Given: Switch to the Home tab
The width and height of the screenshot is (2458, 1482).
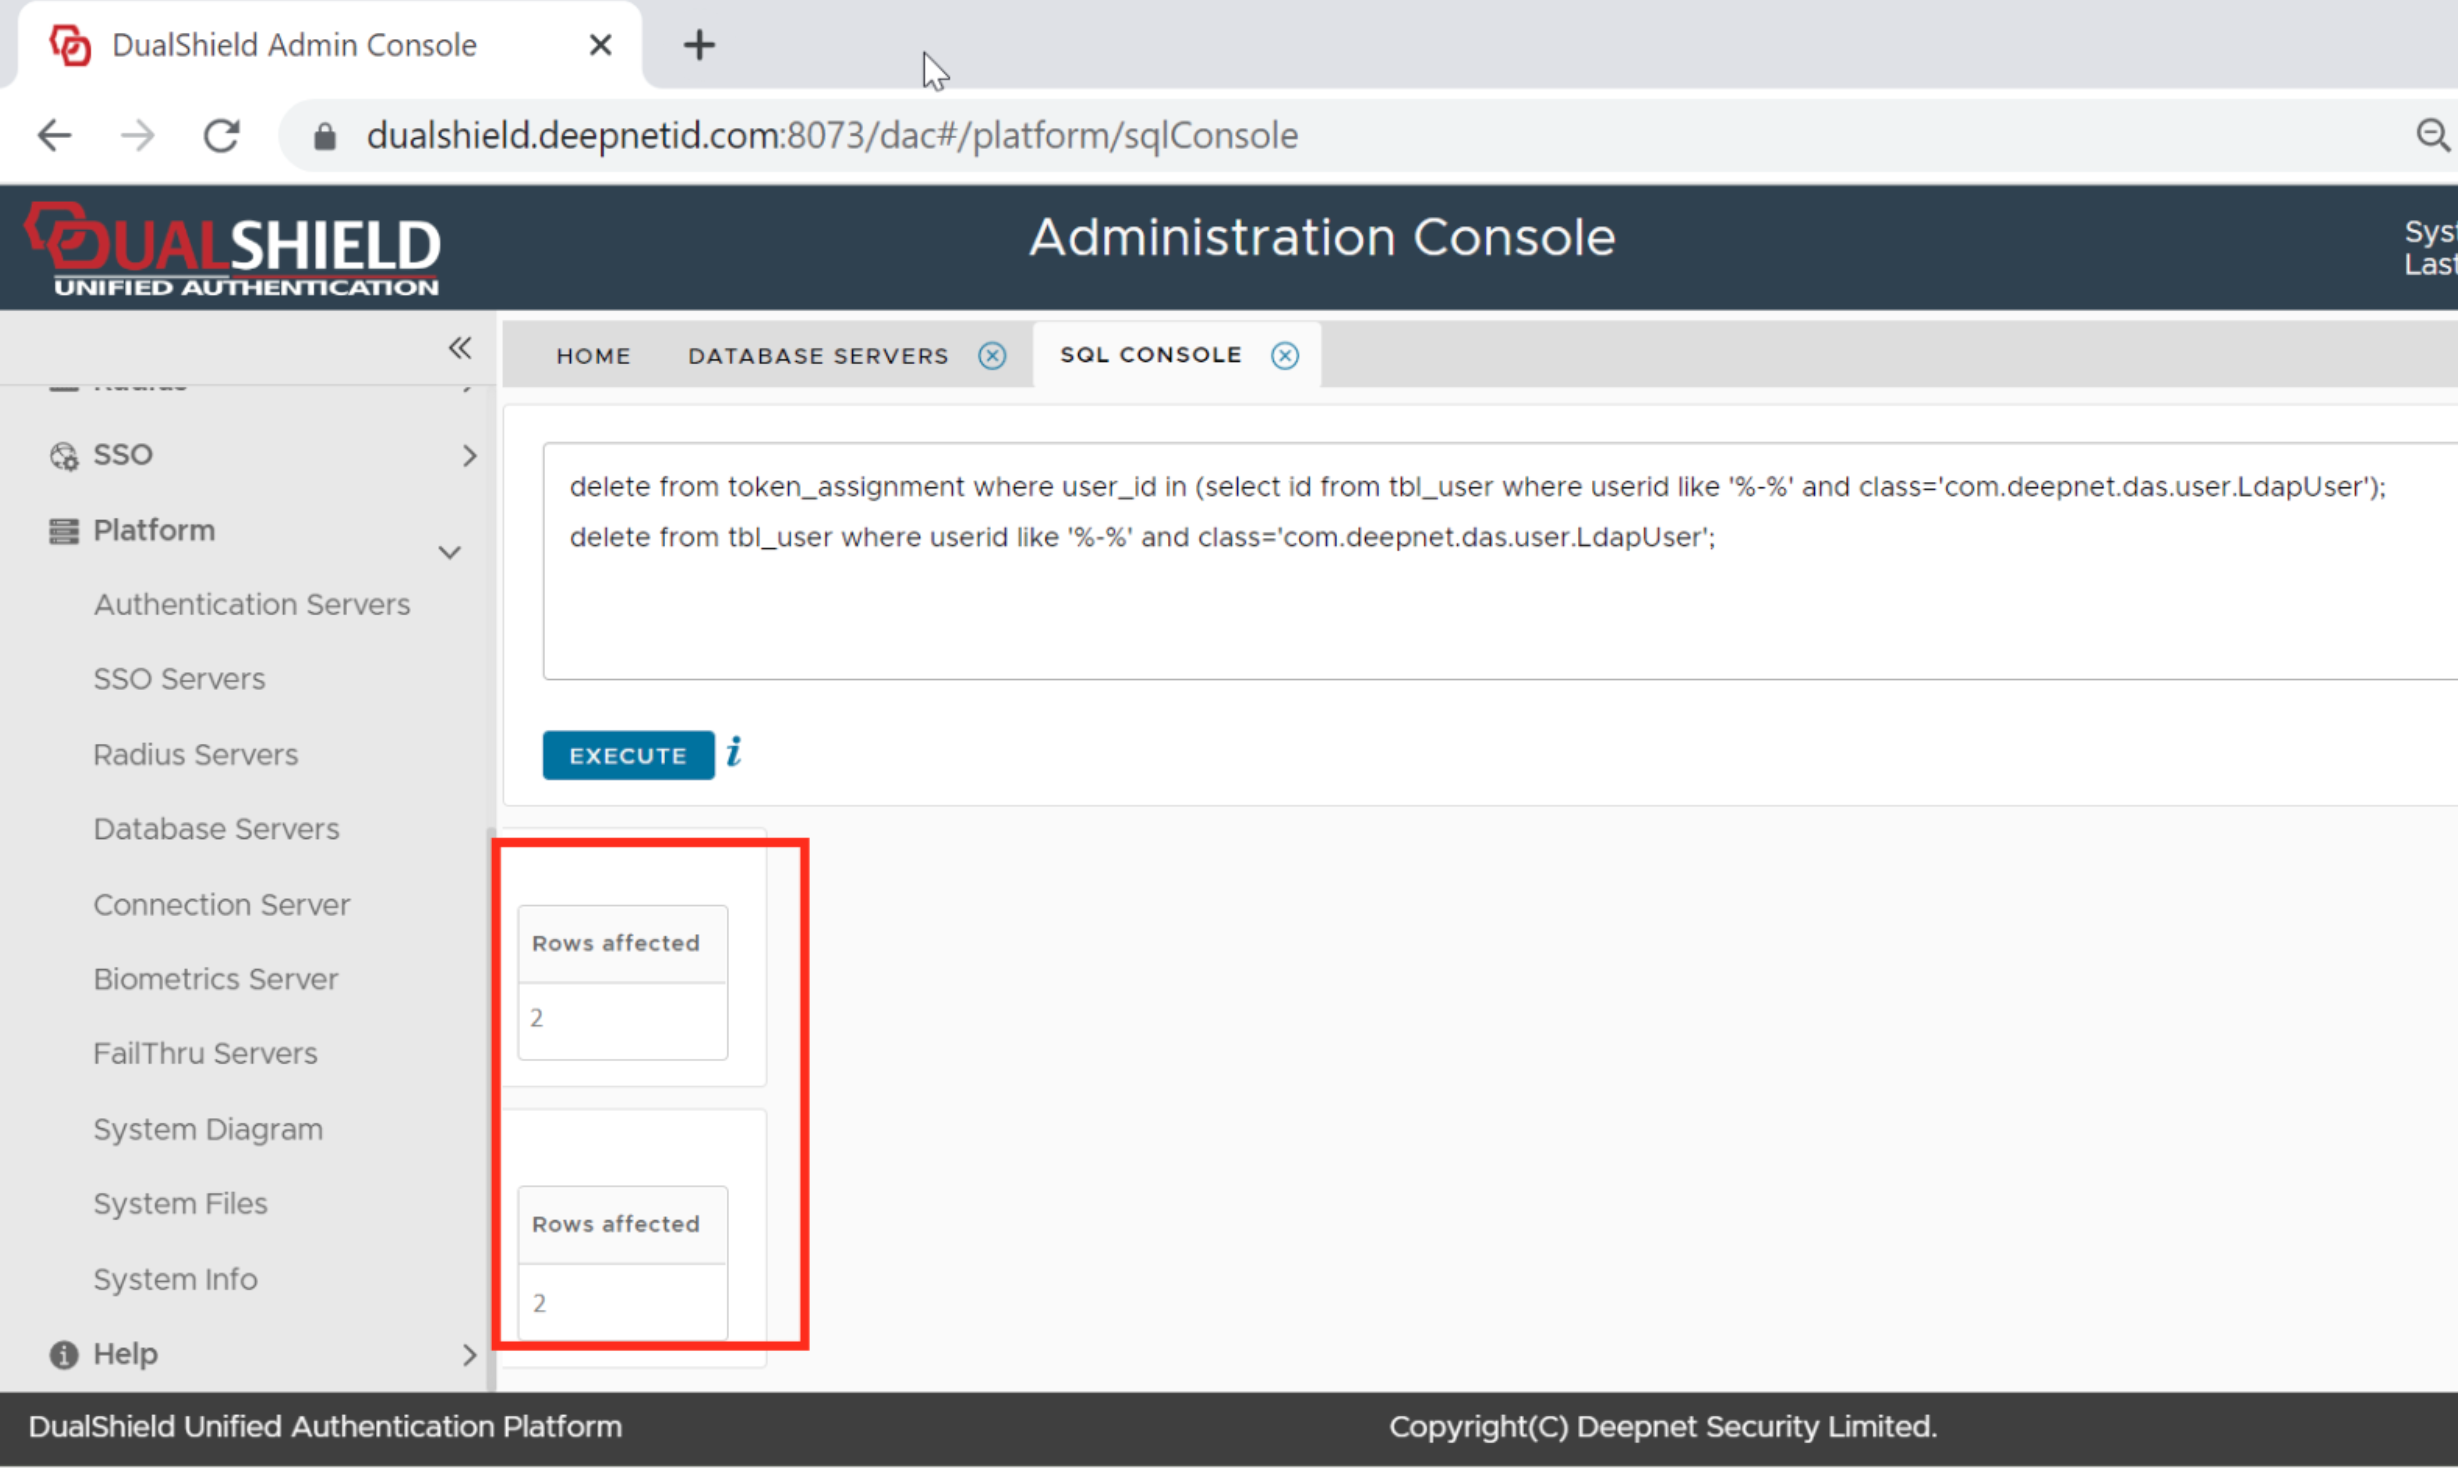Looking at the screenshot, I should (x=593, y=356).
